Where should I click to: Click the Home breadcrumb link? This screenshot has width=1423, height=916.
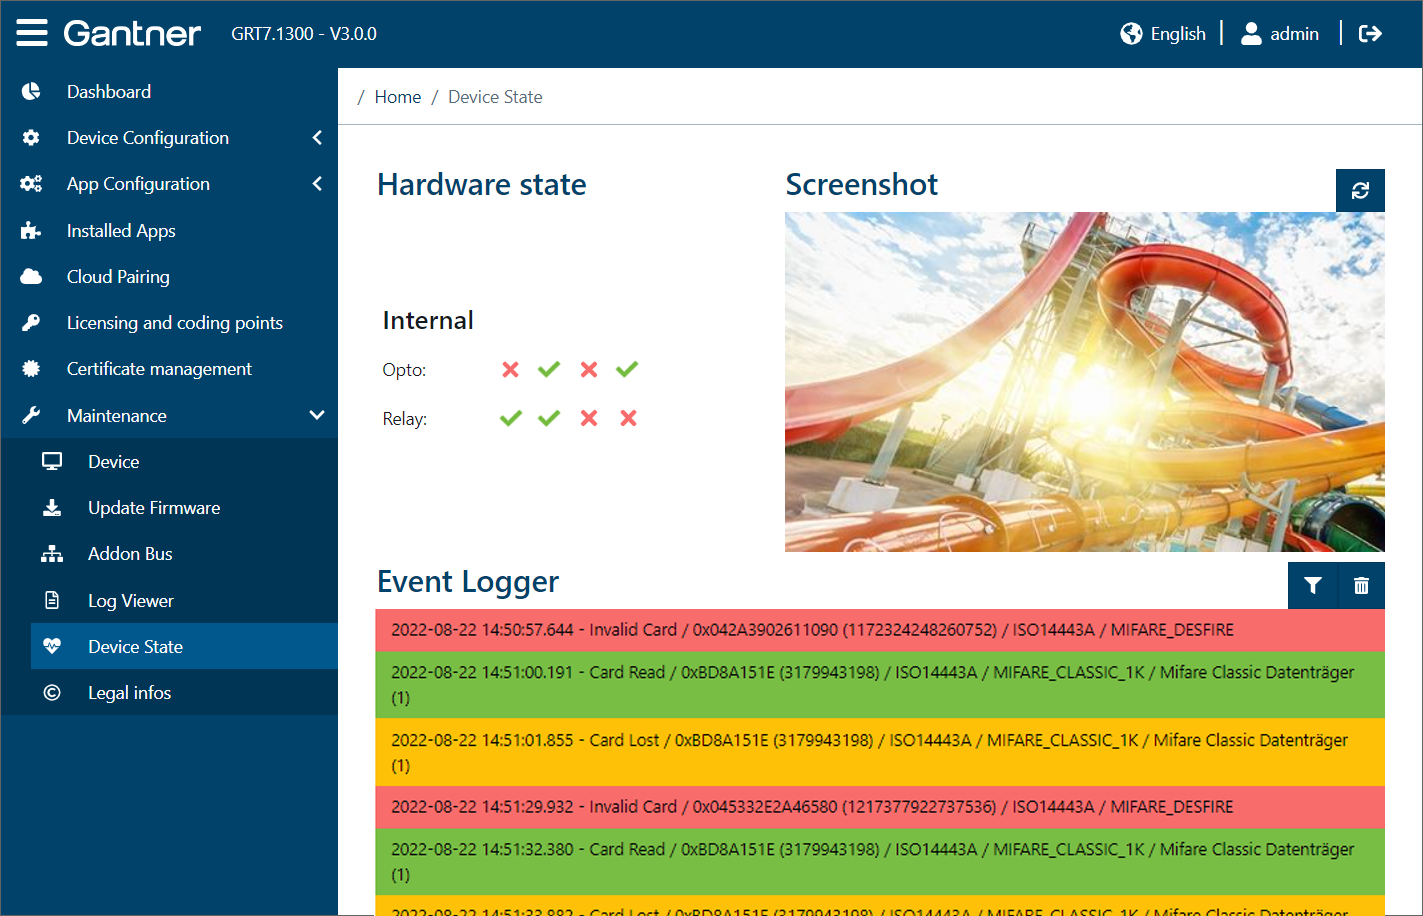coord(398,97)
